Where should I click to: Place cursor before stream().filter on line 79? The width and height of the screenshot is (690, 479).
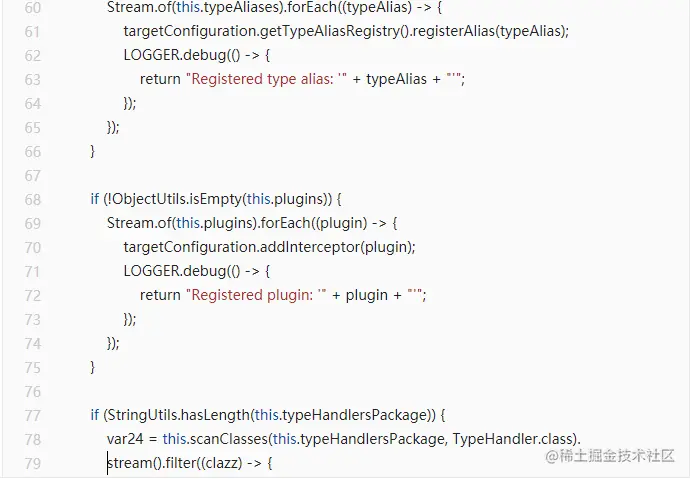pyautogui.click(x=108, y=463)
